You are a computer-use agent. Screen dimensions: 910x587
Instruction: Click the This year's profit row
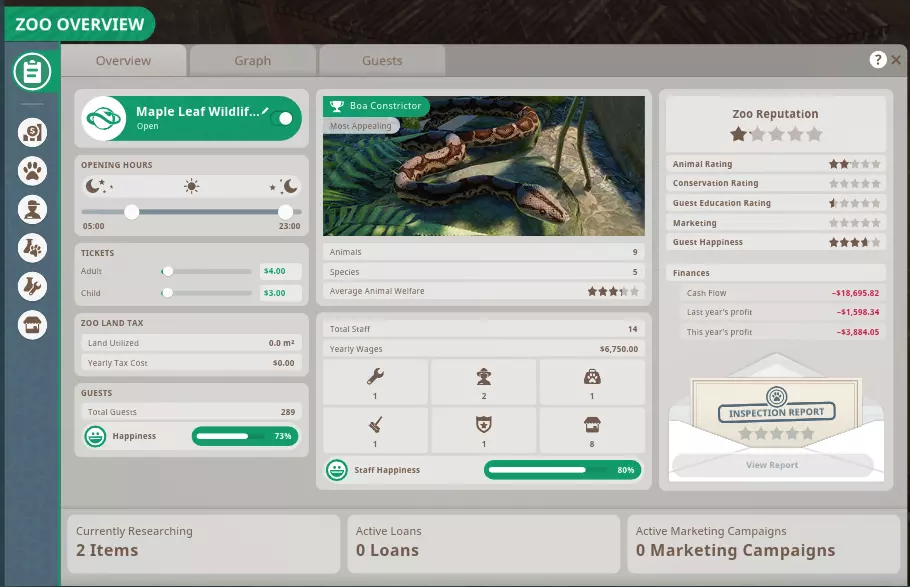782,332
